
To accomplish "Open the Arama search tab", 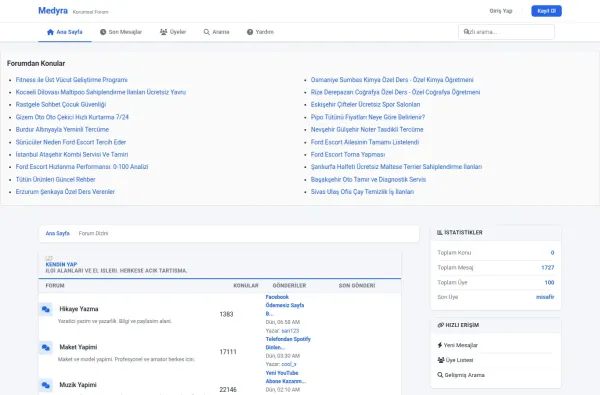I will (217, 32).
